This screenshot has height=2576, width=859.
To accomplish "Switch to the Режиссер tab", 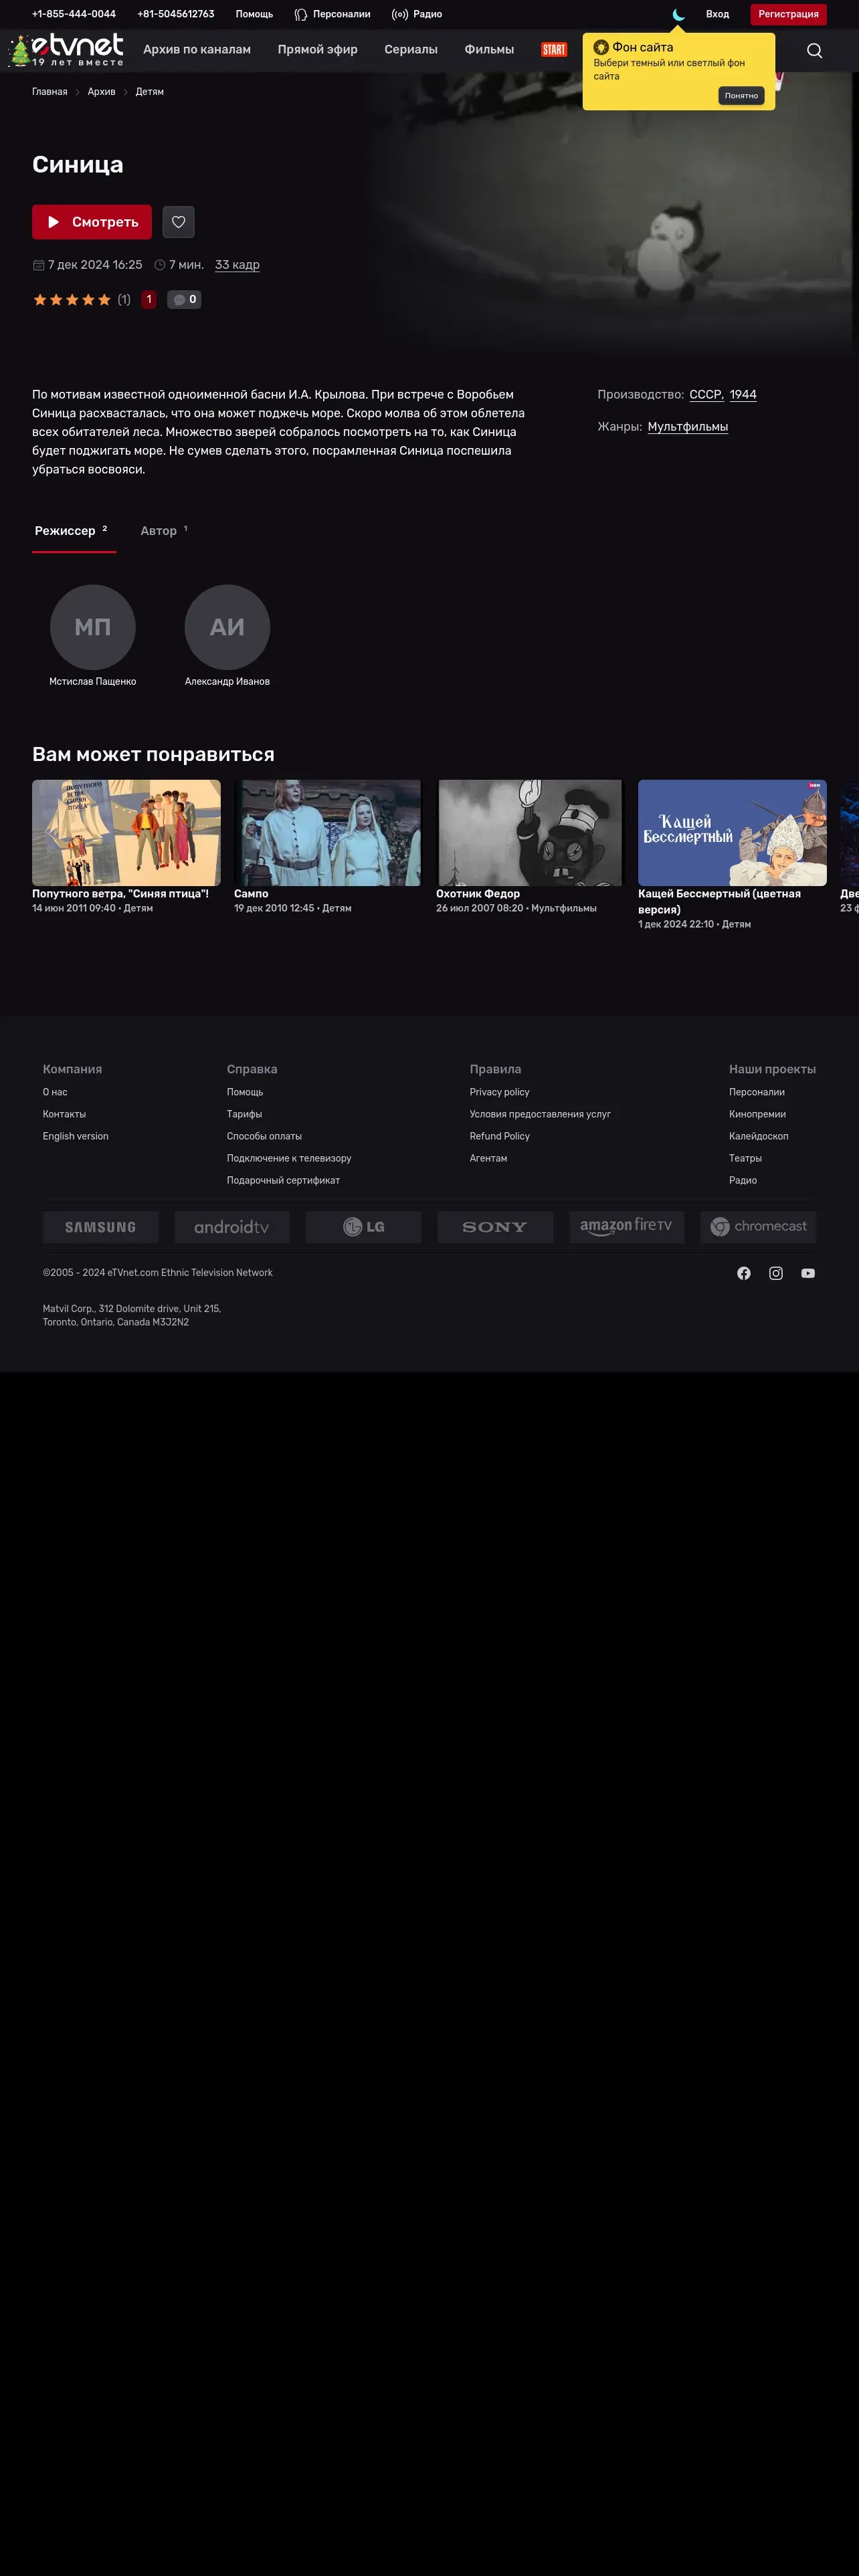I will click(x=74, y=531).
